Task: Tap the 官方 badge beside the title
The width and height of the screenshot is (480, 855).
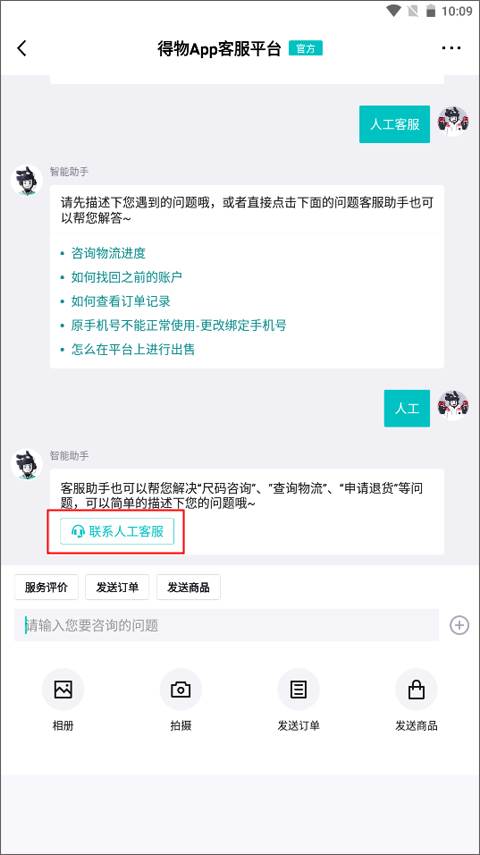Action: [x=305, y=49]
